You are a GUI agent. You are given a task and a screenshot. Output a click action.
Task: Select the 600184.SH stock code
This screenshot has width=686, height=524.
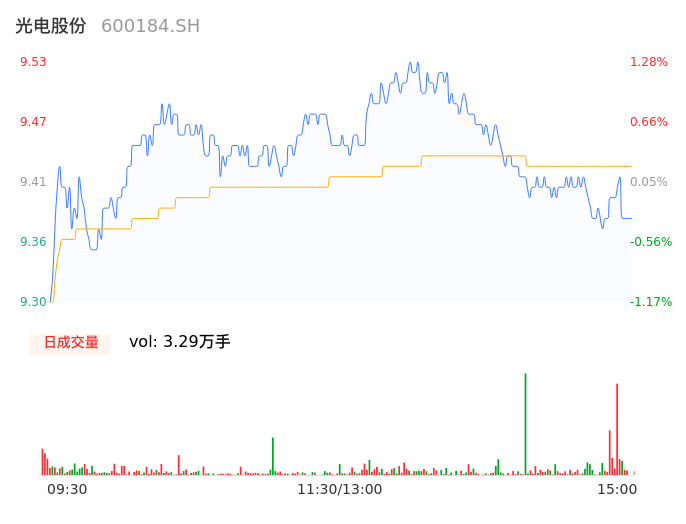tap(150, 26)
